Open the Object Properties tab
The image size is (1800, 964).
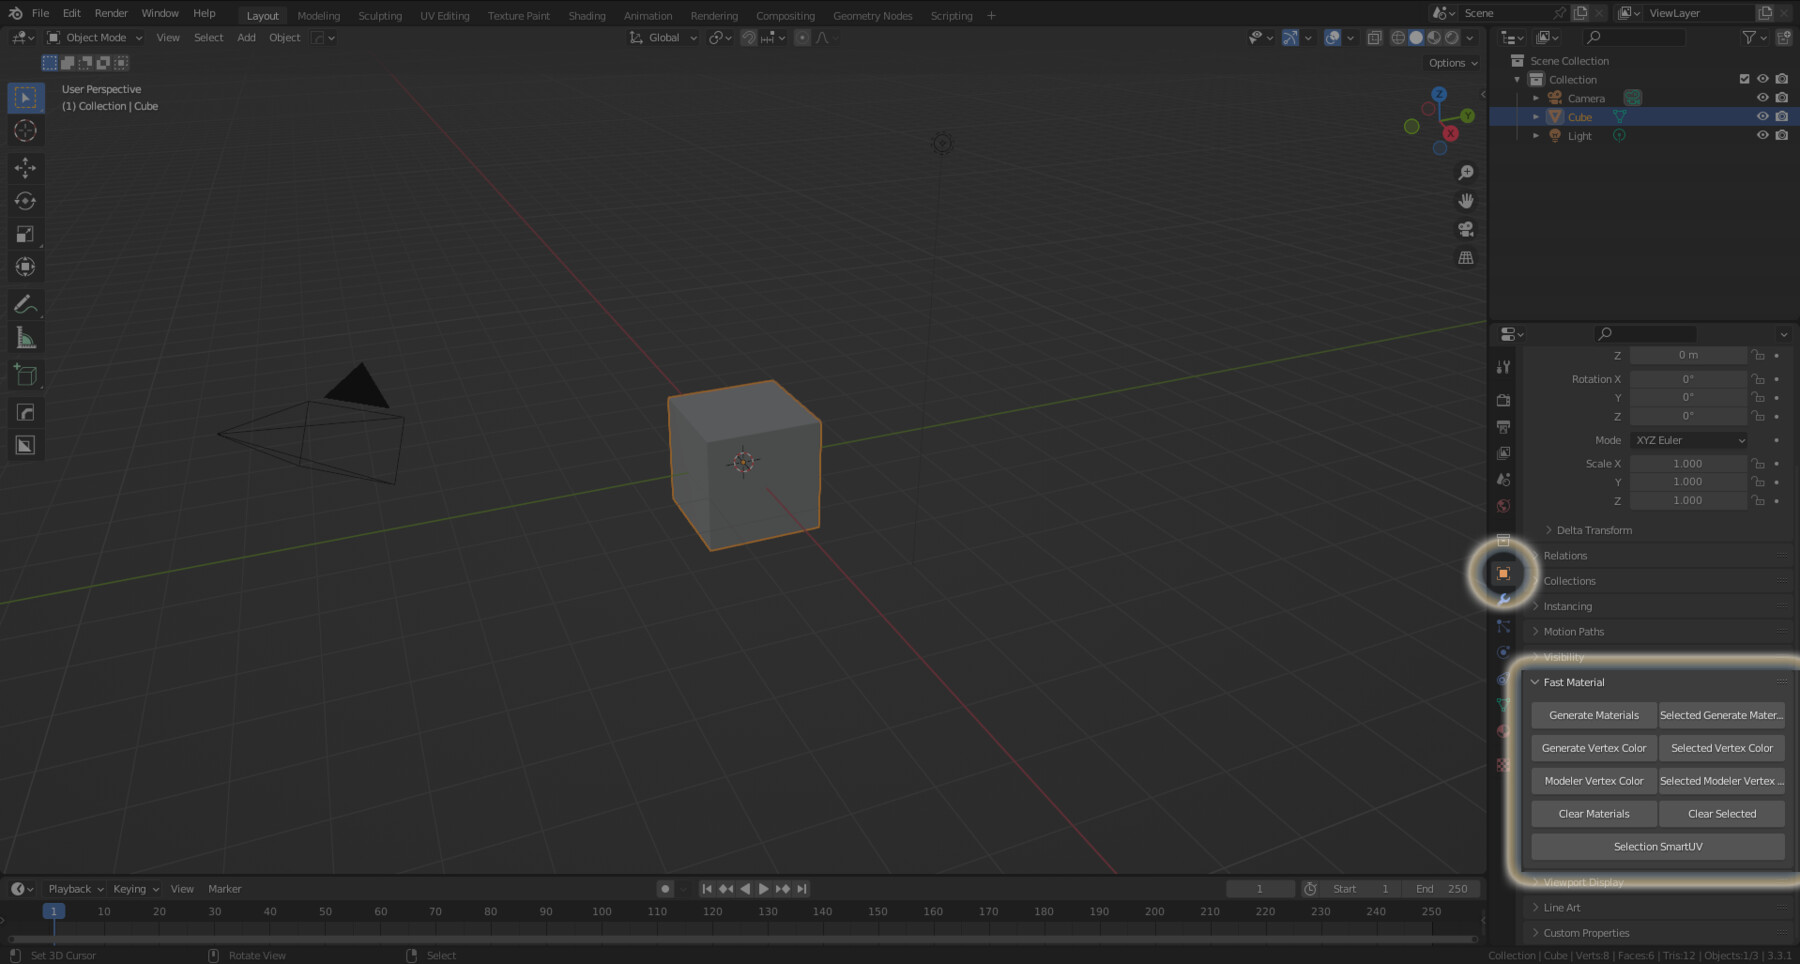1503,573
